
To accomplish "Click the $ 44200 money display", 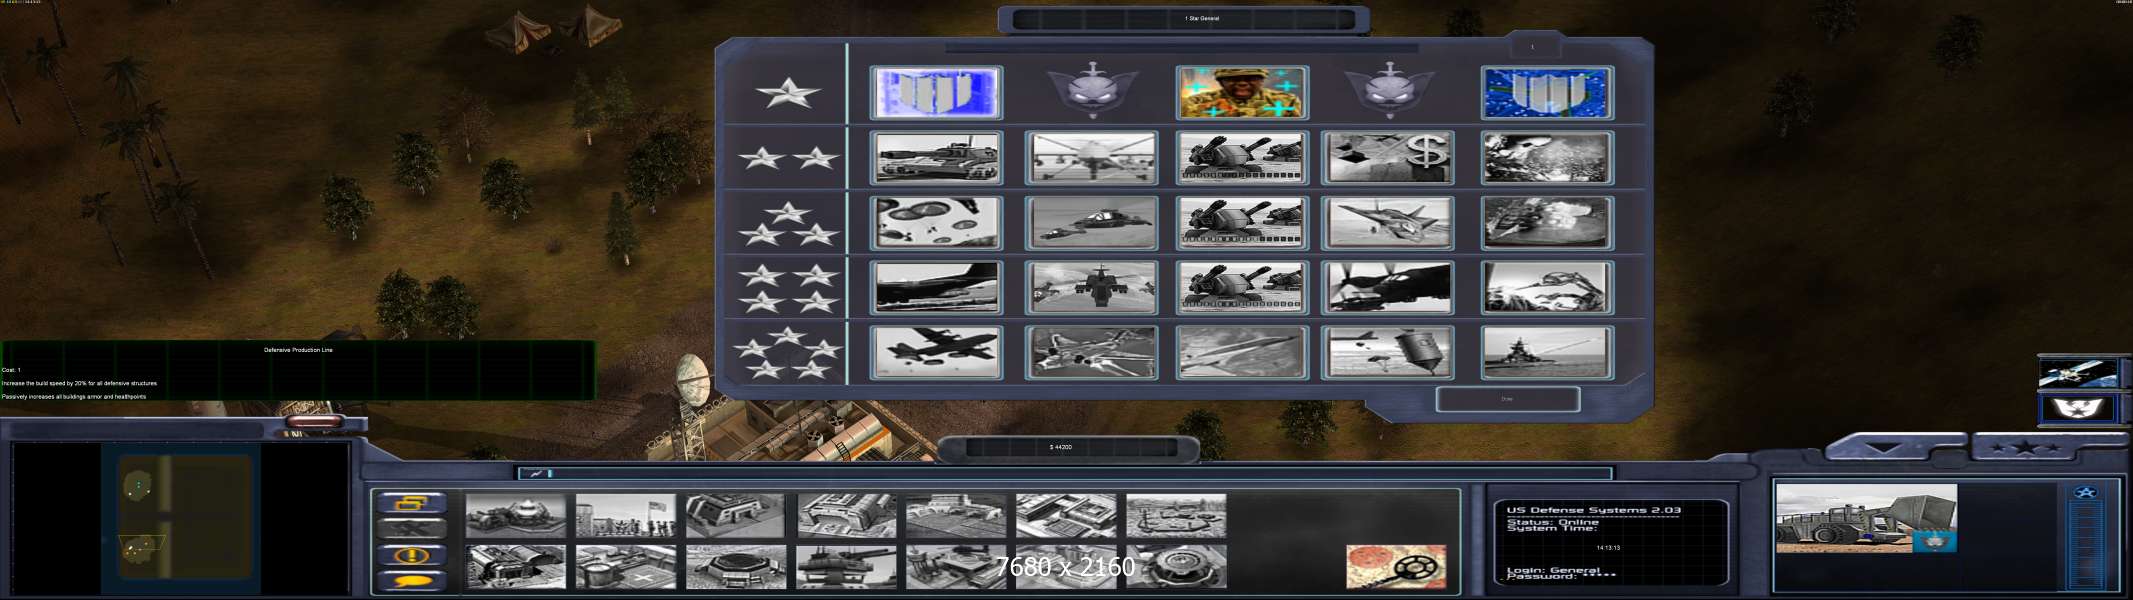I will [x=1061, y=447].
